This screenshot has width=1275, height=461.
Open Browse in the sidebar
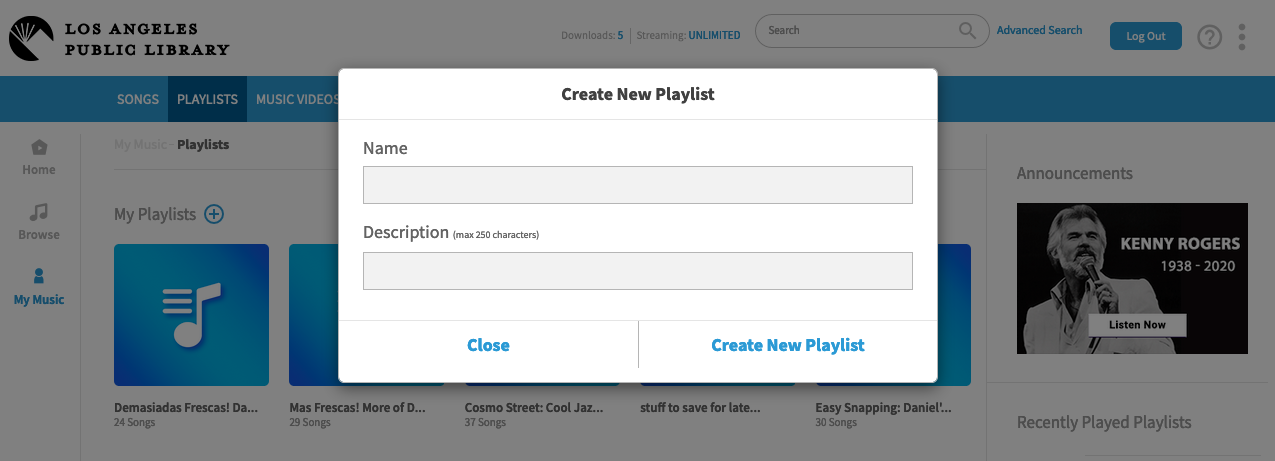[39, 222]
